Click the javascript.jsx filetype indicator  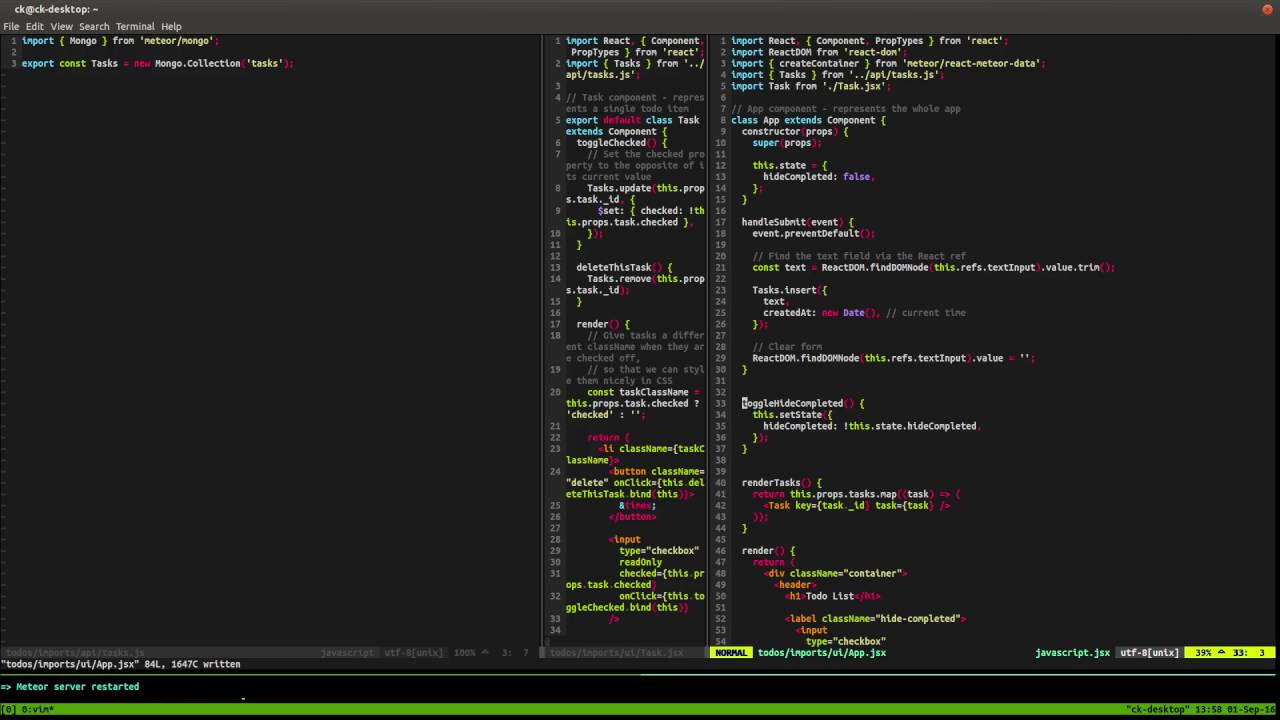point(1072,653)
